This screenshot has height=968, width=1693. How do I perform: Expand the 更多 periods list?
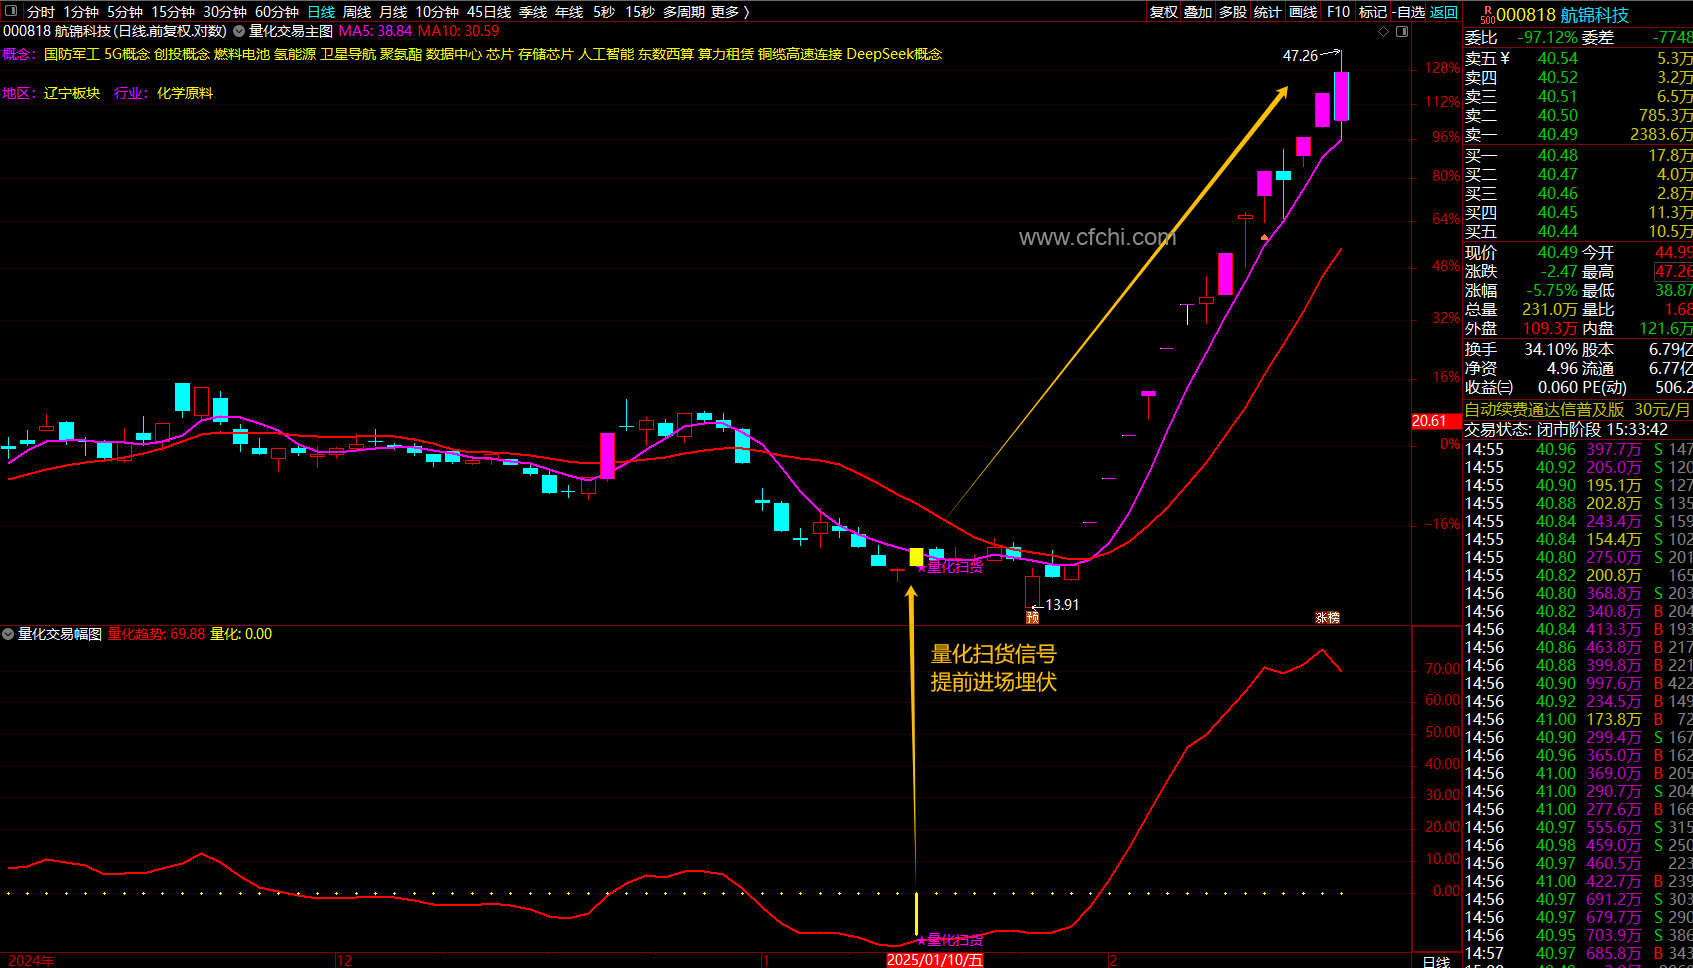click(x=730, y=12)
